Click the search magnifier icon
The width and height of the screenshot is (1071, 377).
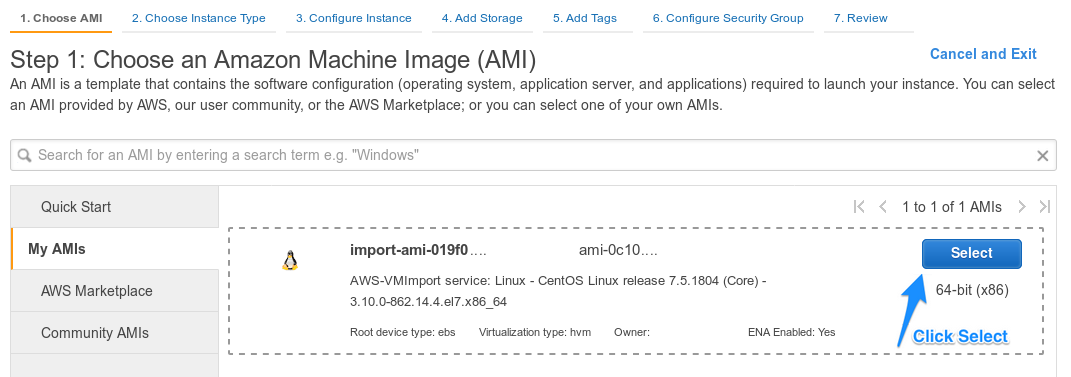[25, 156]
